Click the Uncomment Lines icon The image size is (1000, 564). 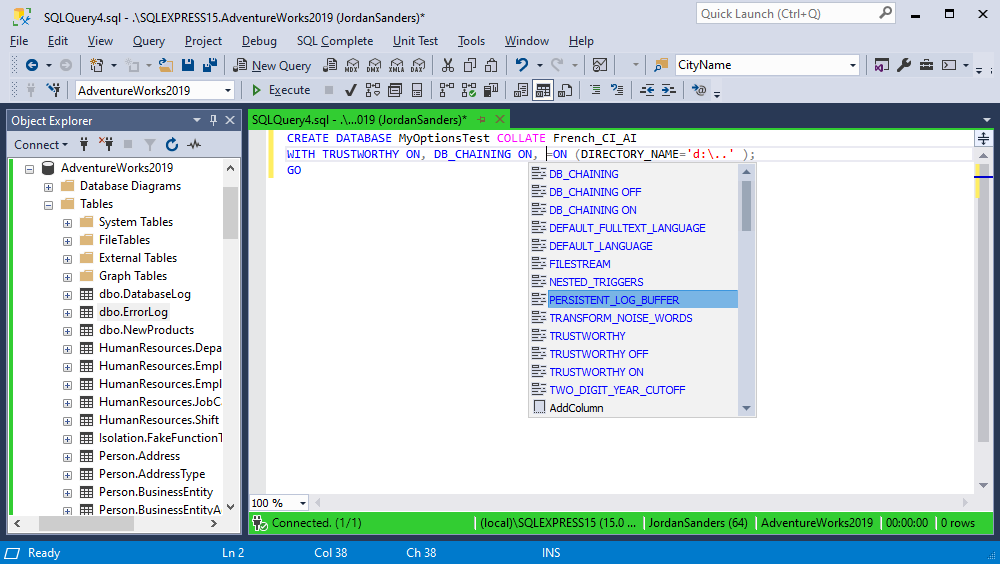click(617, 90)
